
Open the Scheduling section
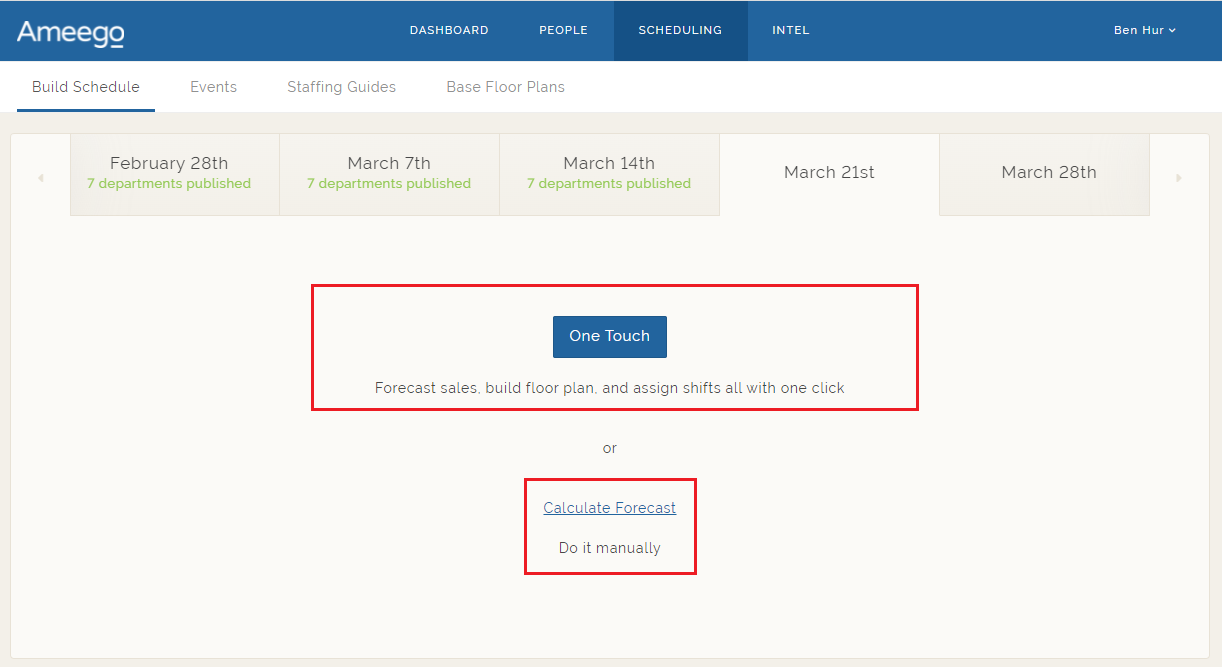680,30
